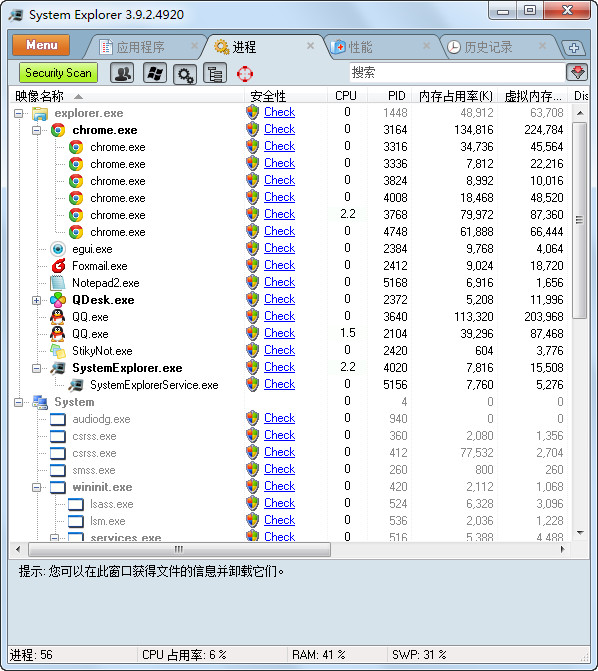Image resolution: width=598 pixels, height=671 pixels.
Task: Click the Security Scan button
Action: tap(58, 73)
